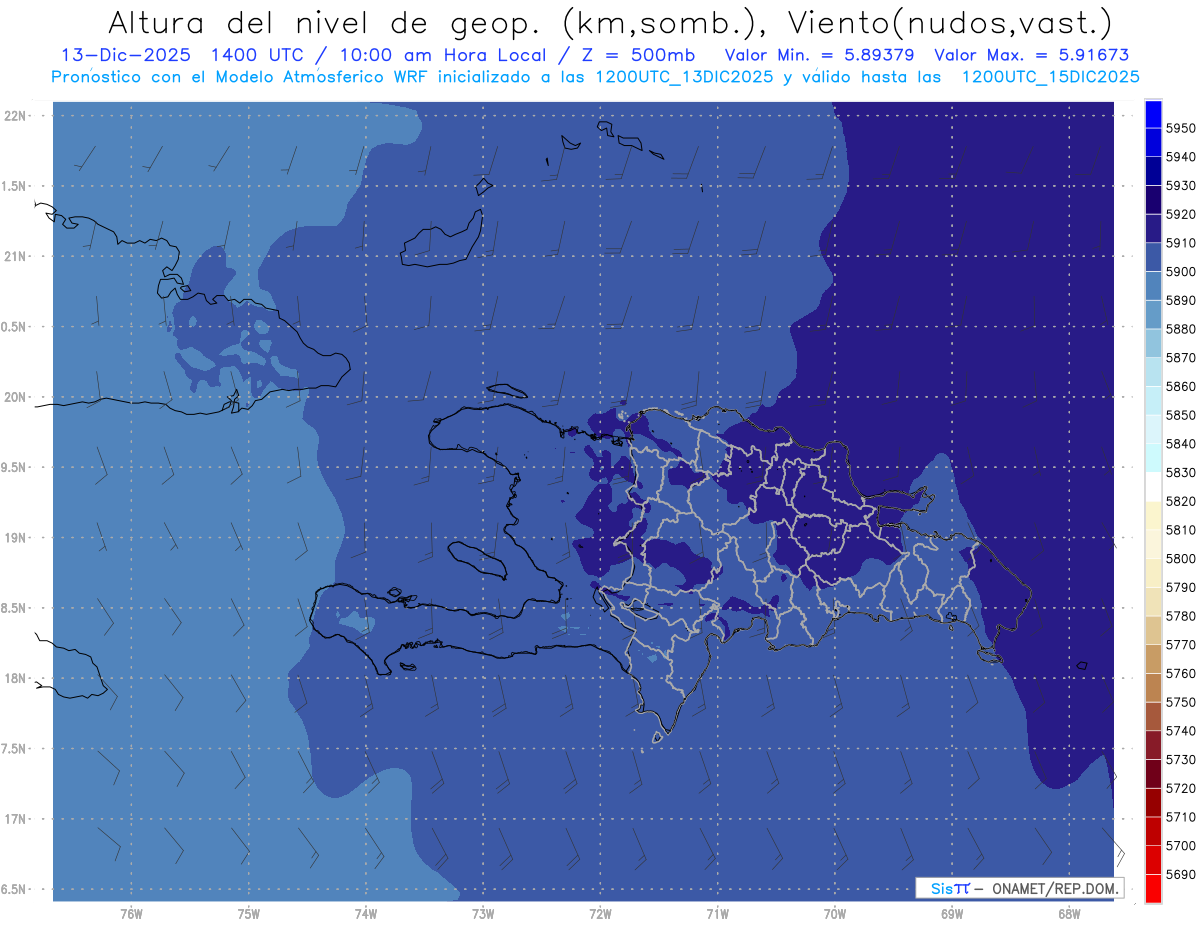Click the '5850' legend value
Screen dimensions: 1200x927
pos(1181,415)
